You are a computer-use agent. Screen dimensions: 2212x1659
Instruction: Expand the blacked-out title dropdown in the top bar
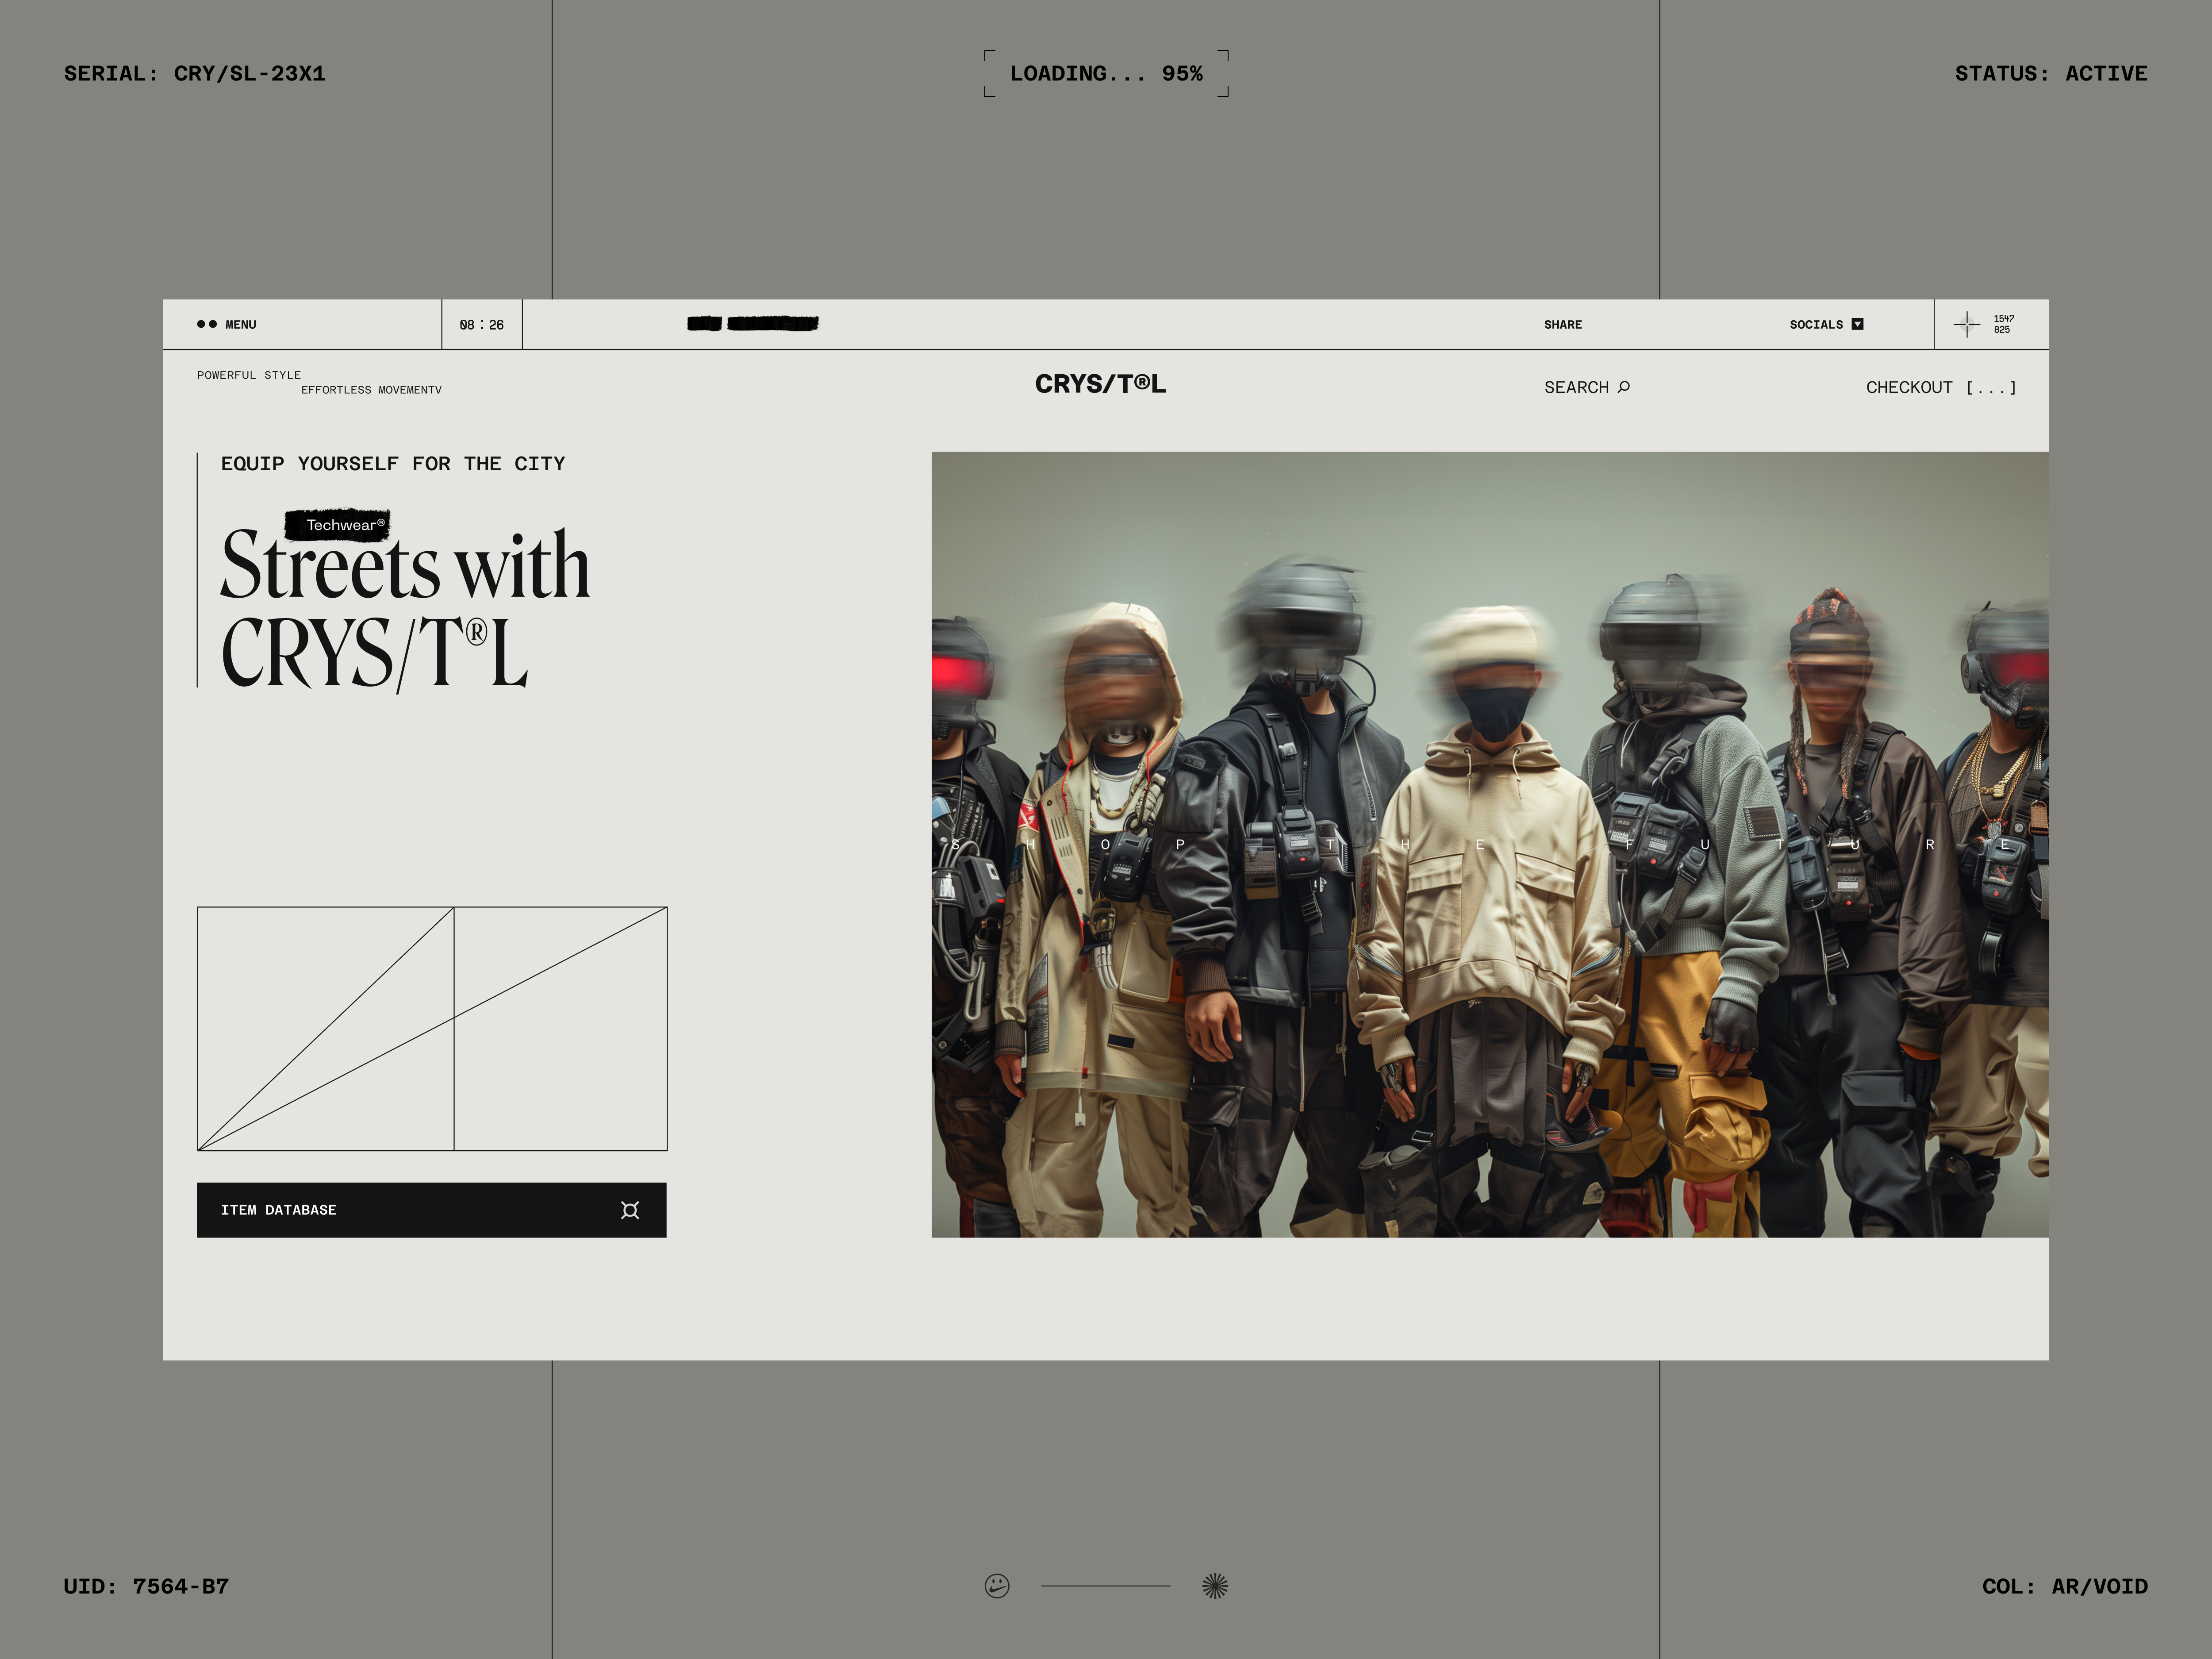(x=752, y=324)
